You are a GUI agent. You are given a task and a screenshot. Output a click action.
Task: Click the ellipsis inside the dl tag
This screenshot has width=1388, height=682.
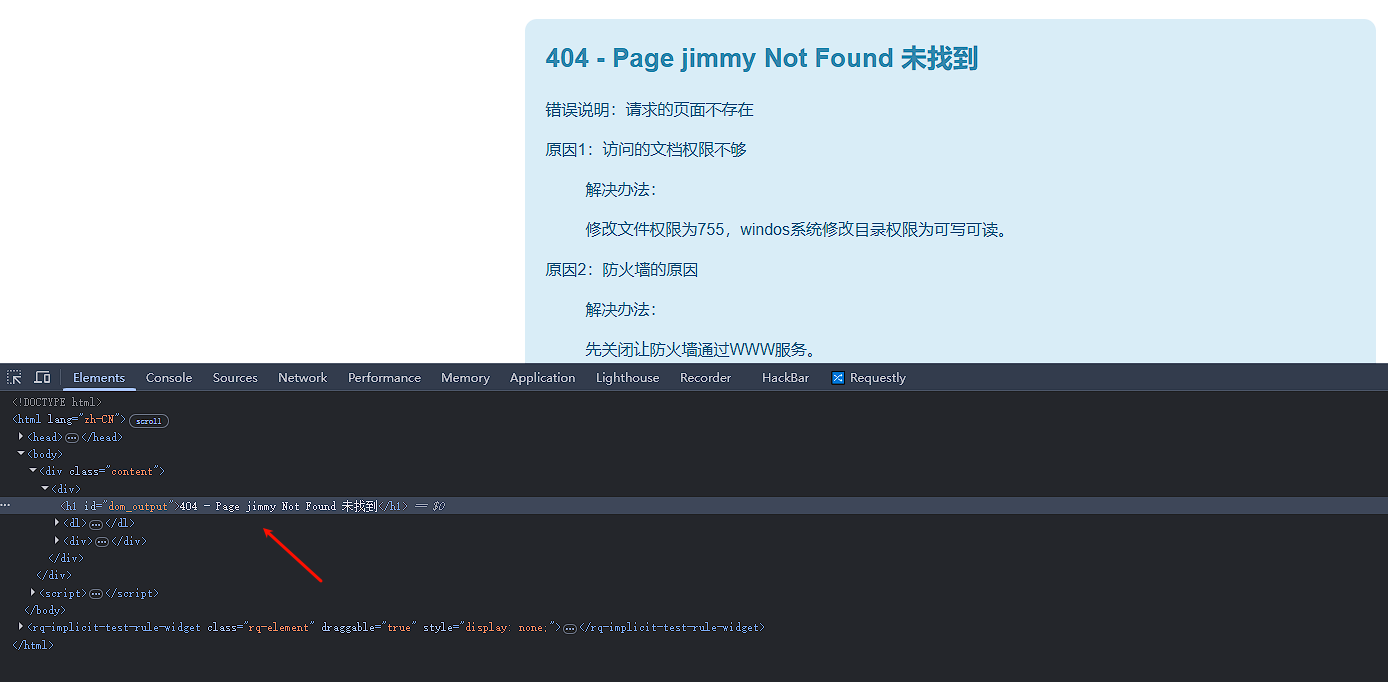coord(96,524)
